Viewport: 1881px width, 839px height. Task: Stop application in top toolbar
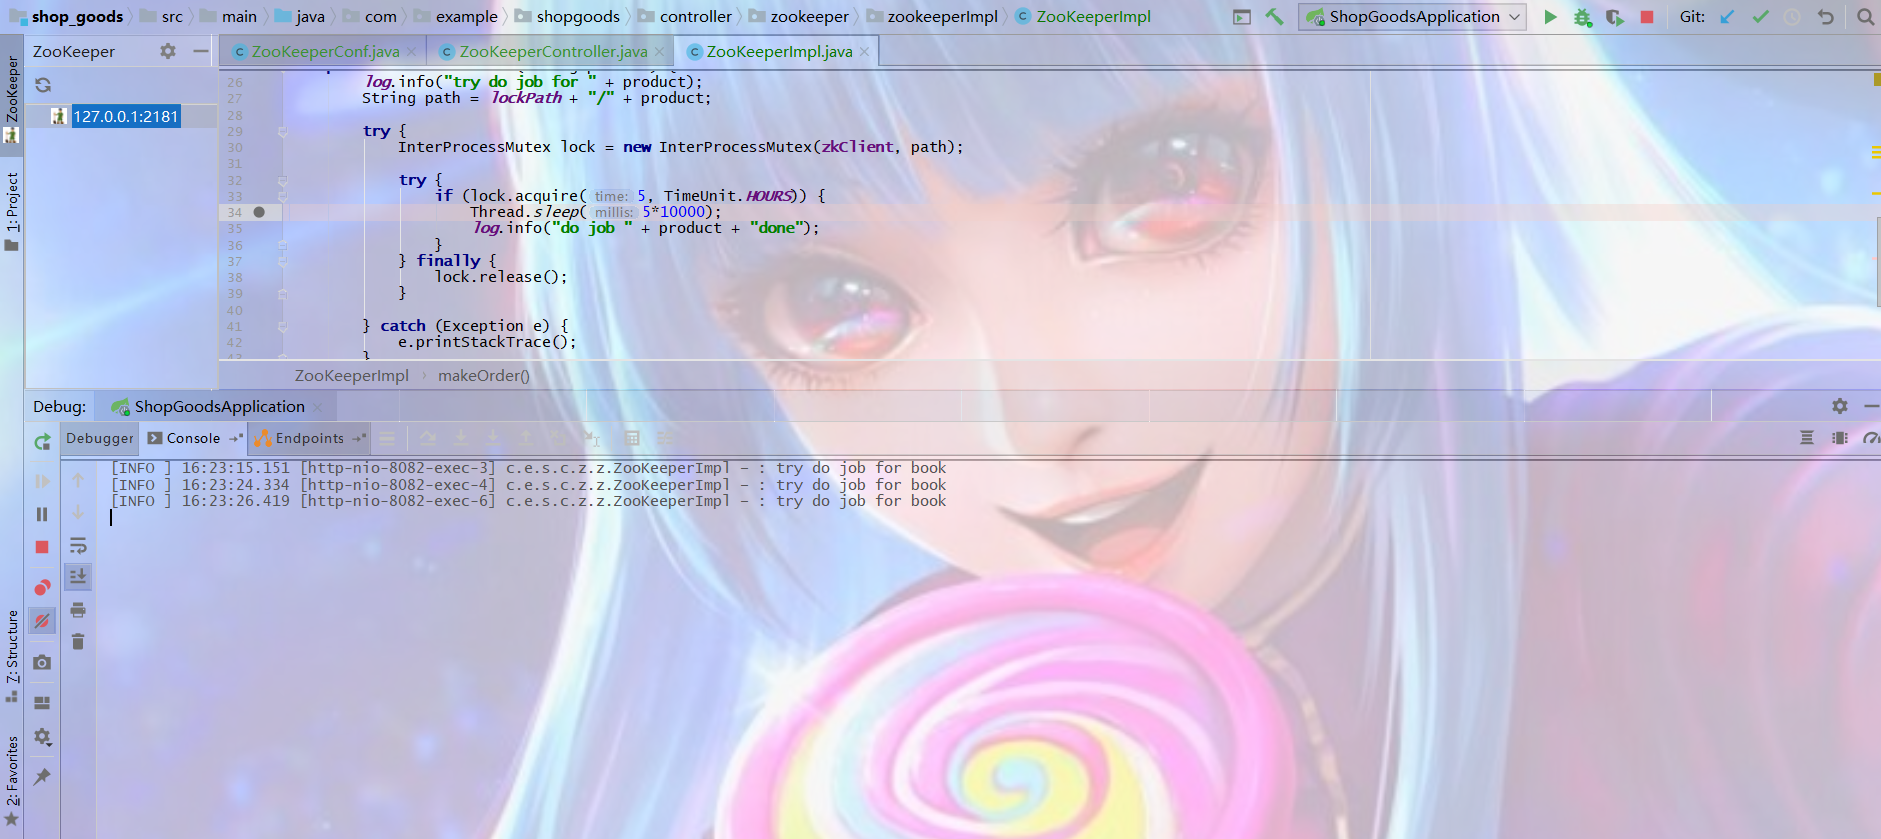[x=1647, y=16]
